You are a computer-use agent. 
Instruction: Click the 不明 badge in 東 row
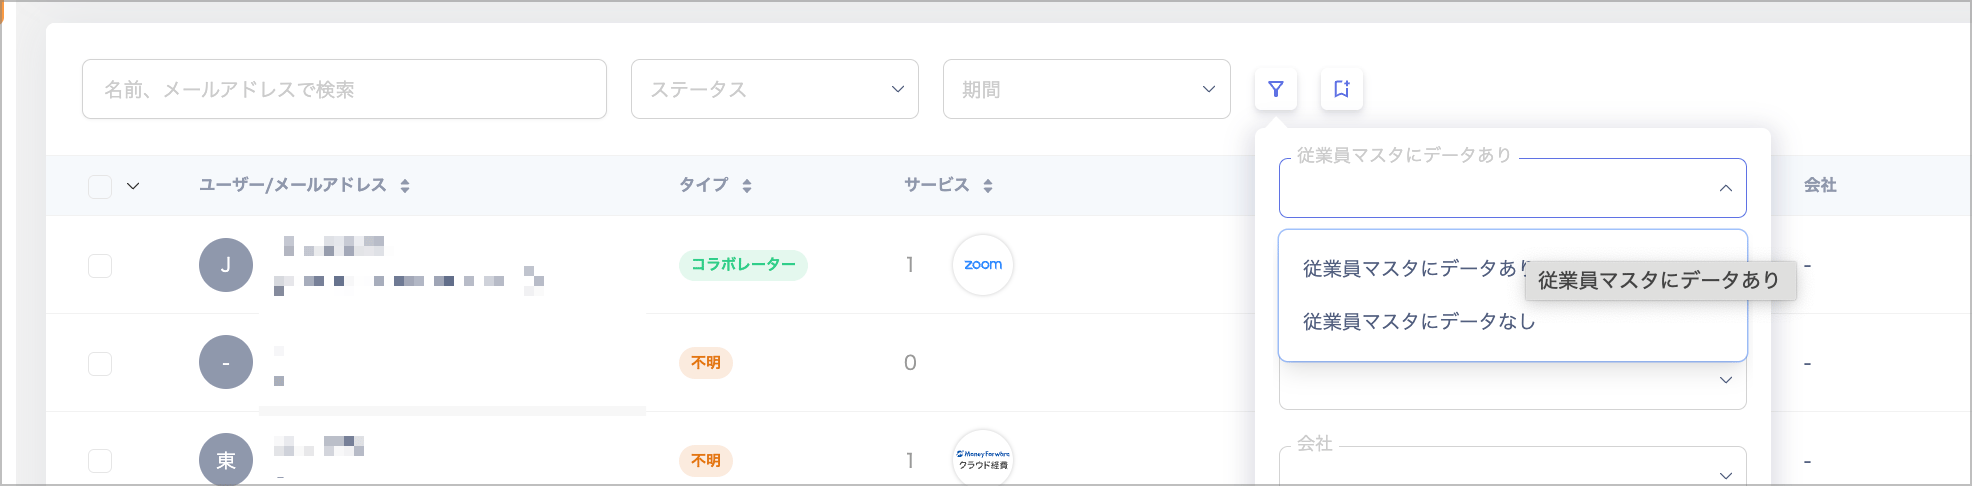[x=706, y=461]
